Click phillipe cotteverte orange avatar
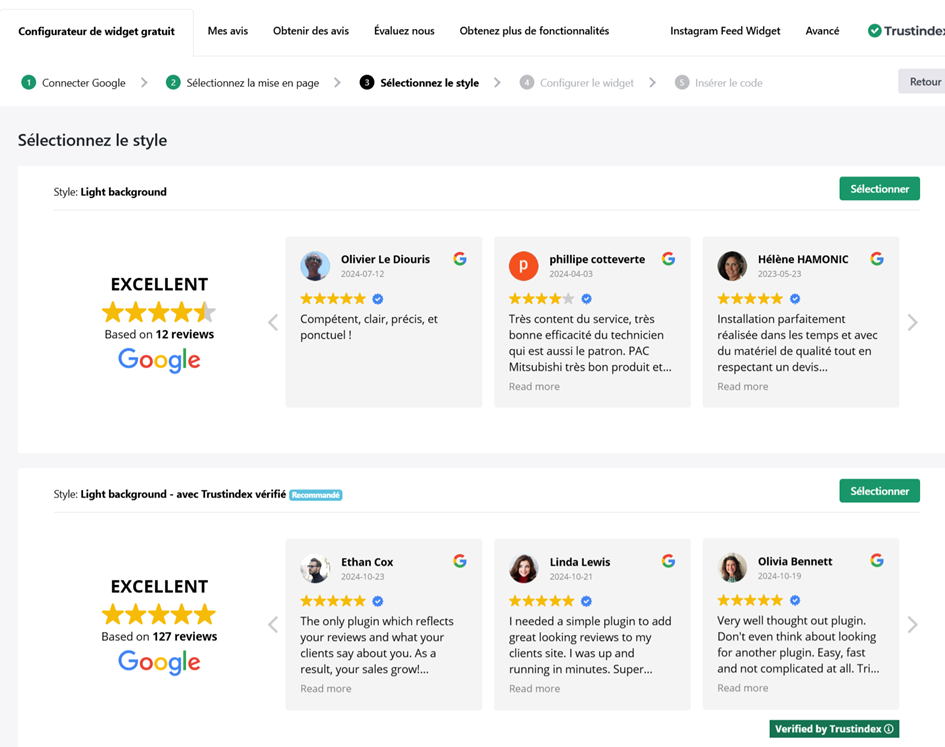This screenshot has height=747, width=945. click(524, 266)
